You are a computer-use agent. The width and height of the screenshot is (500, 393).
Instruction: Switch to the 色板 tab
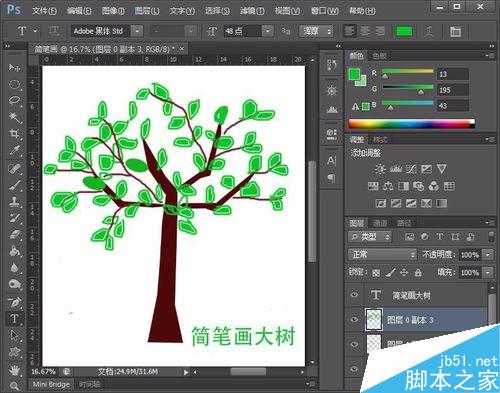(x=379, y=56)
